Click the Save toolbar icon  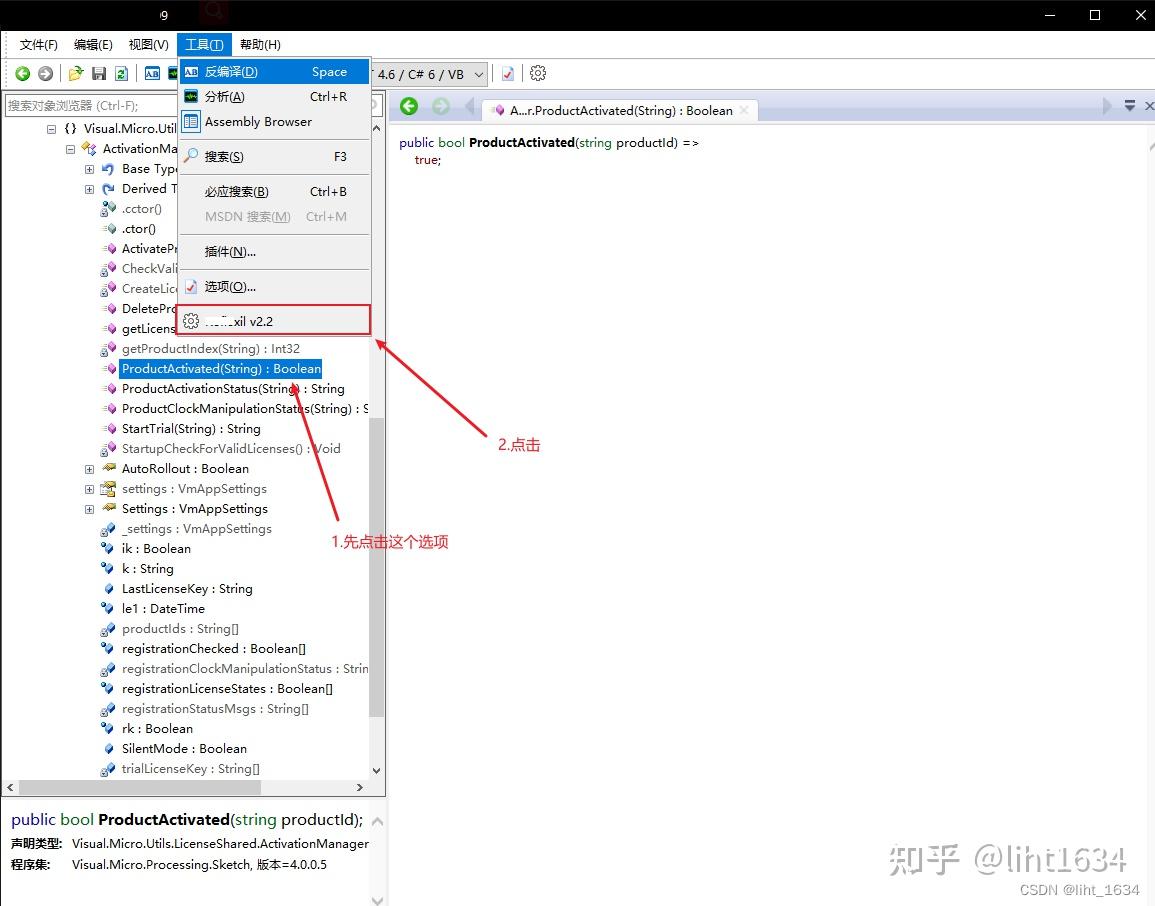pyautogui.click(x=99, y=73)
